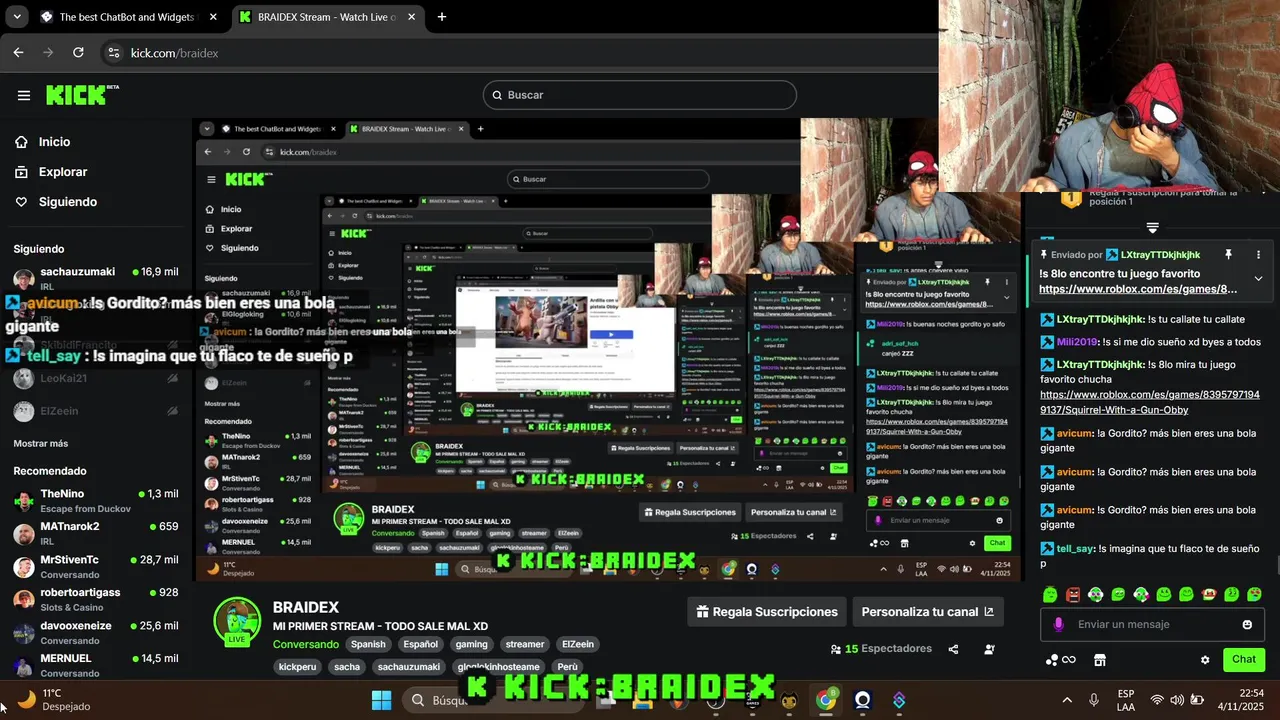
Task: Collapse the leaderboard panel above chat
Action: (1152, 228)
